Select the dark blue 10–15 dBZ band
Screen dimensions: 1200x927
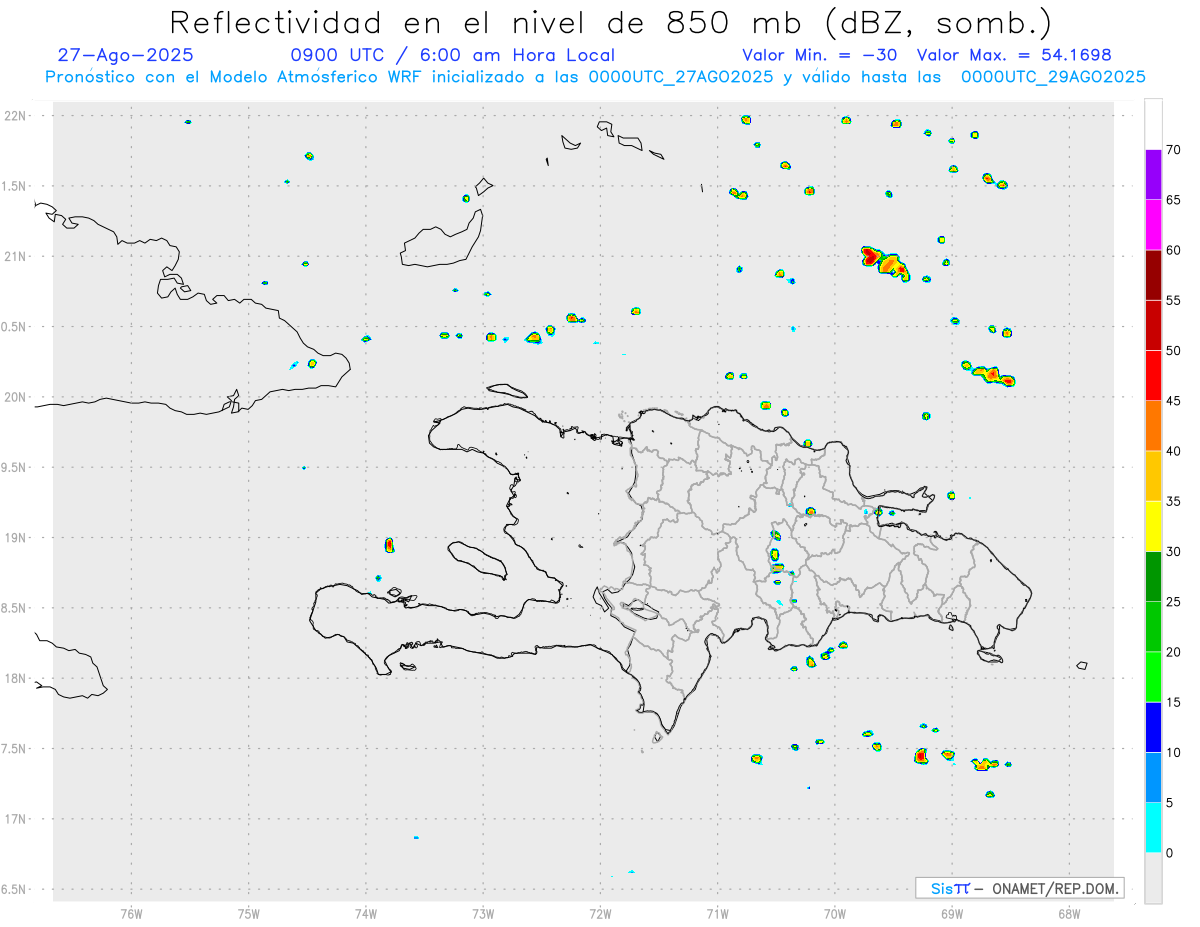point(1153,728)
